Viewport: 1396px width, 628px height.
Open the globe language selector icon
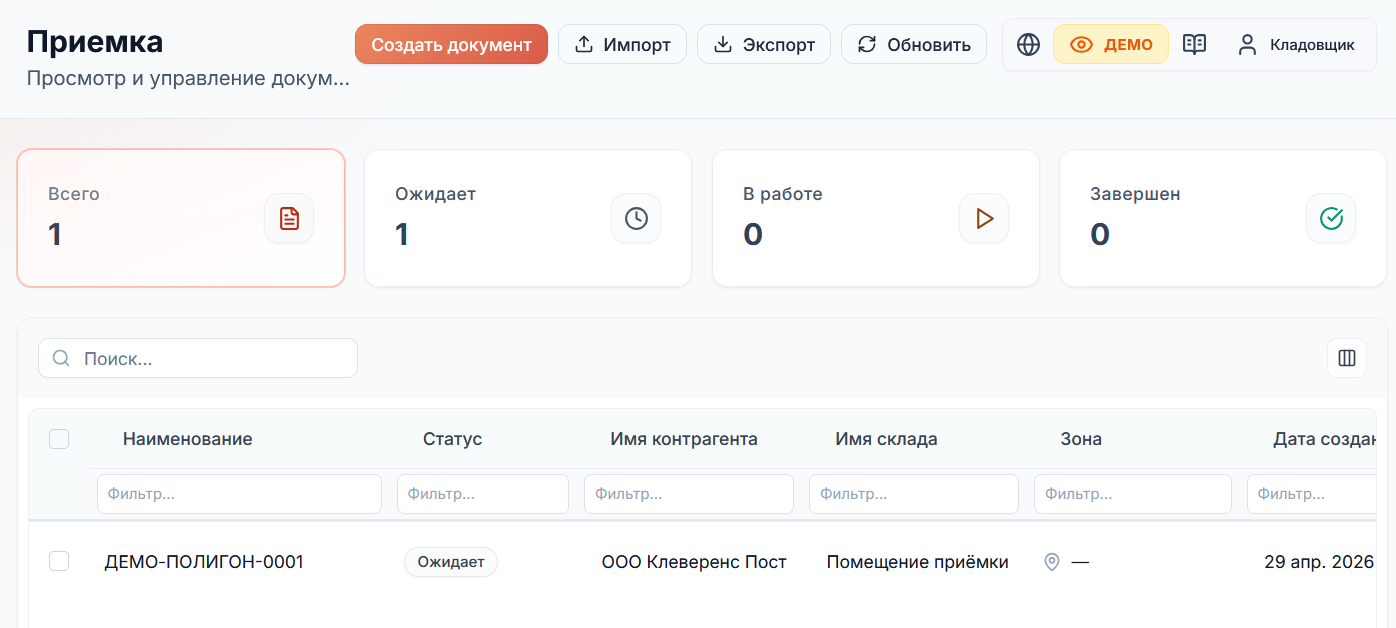(1028, 44)
